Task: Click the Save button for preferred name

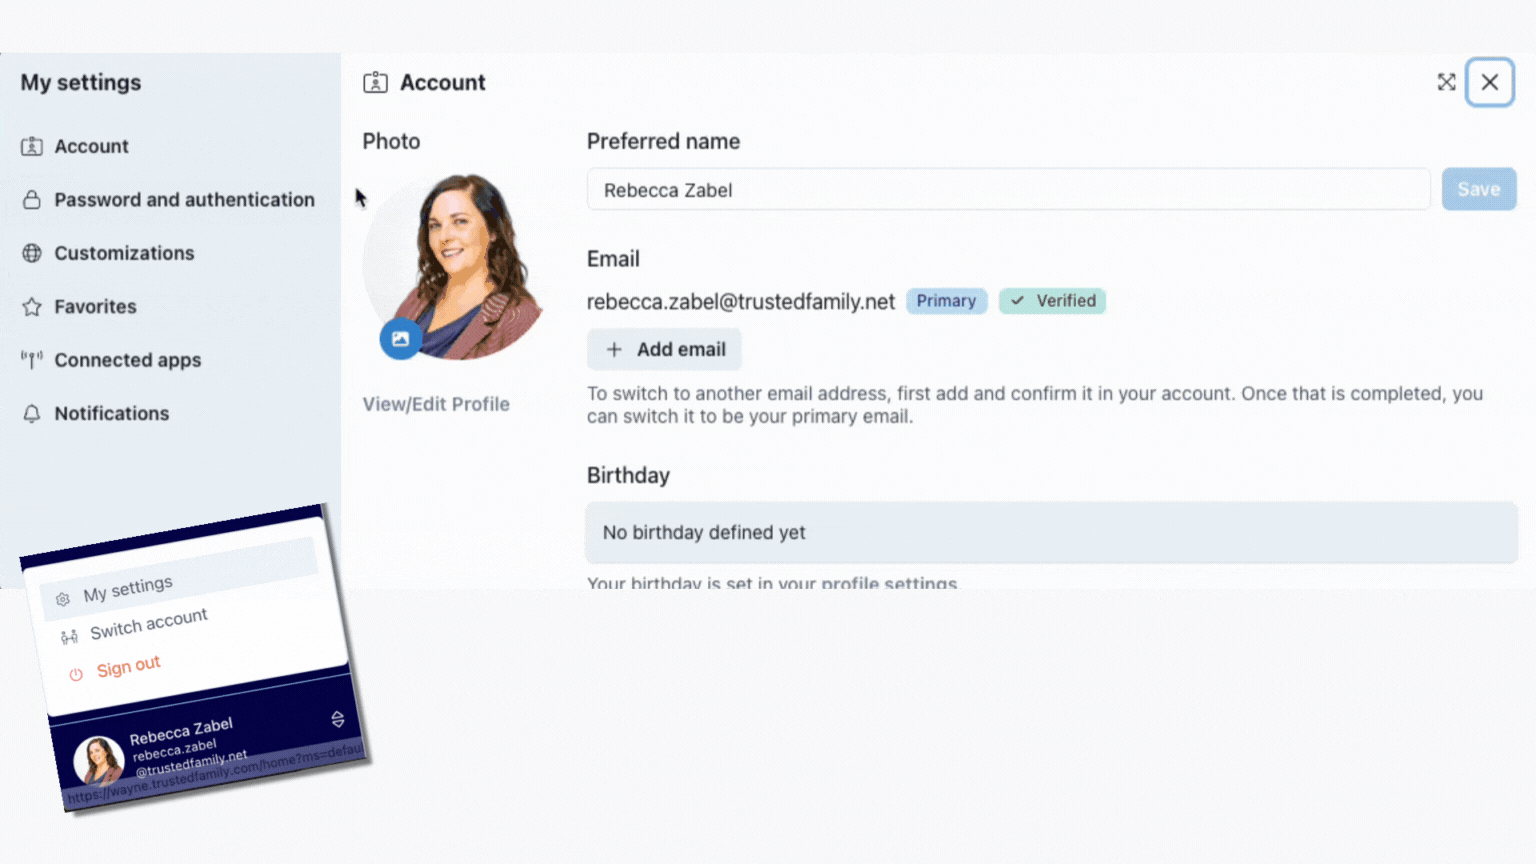Action: point(1478,189)
